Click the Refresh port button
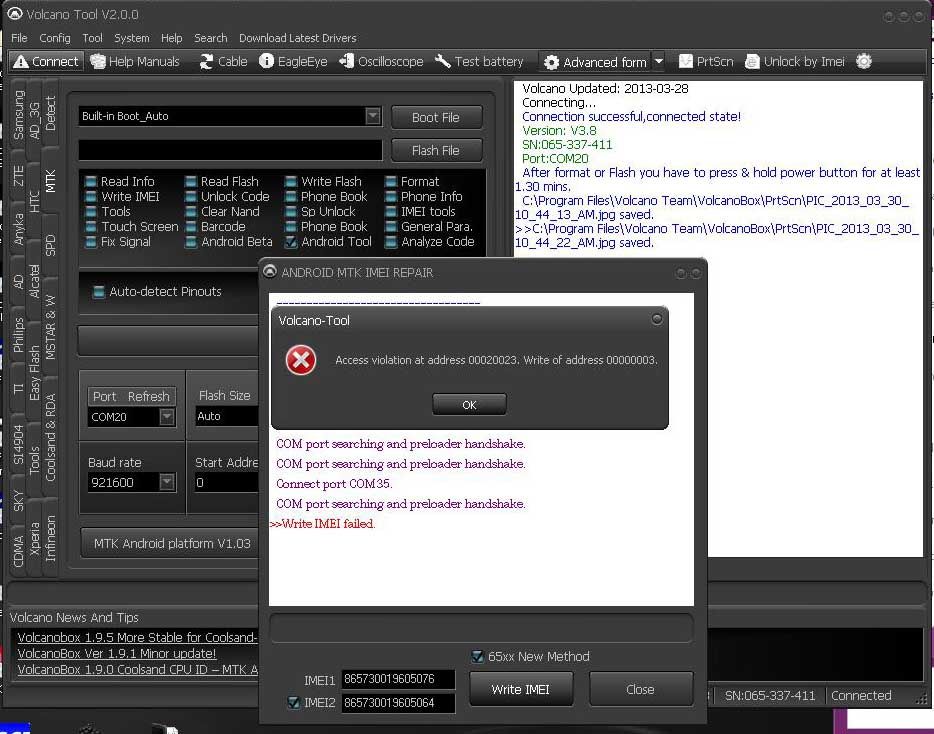This screenshot has height=734, width=934. 148,396
